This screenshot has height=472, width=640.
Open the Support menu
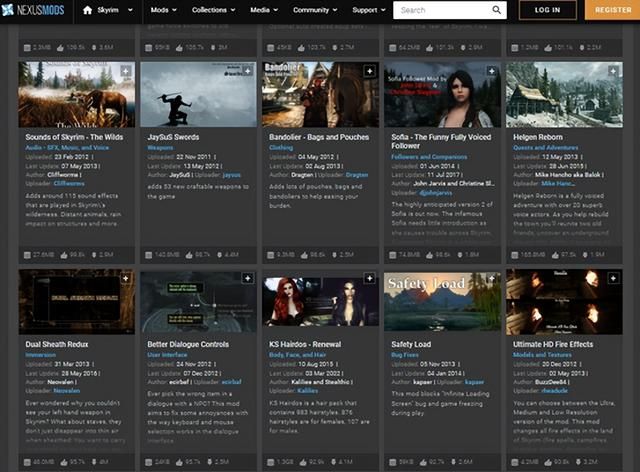[369, 10]
